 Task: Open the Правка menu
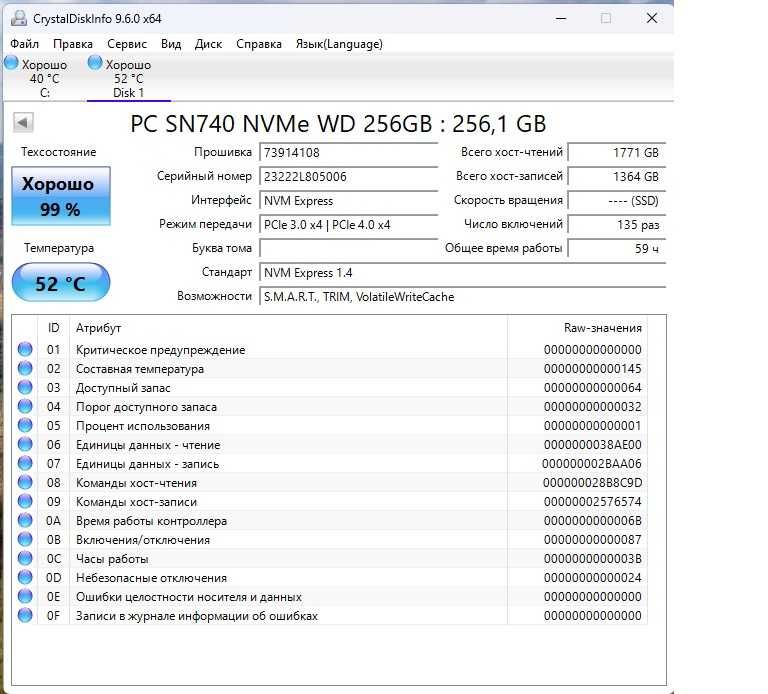click(x=73, y=44)
